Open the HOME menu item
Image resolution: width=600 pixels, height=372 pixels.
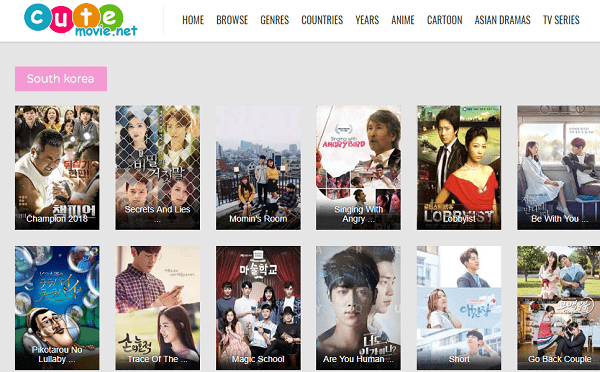click(193, 20)
